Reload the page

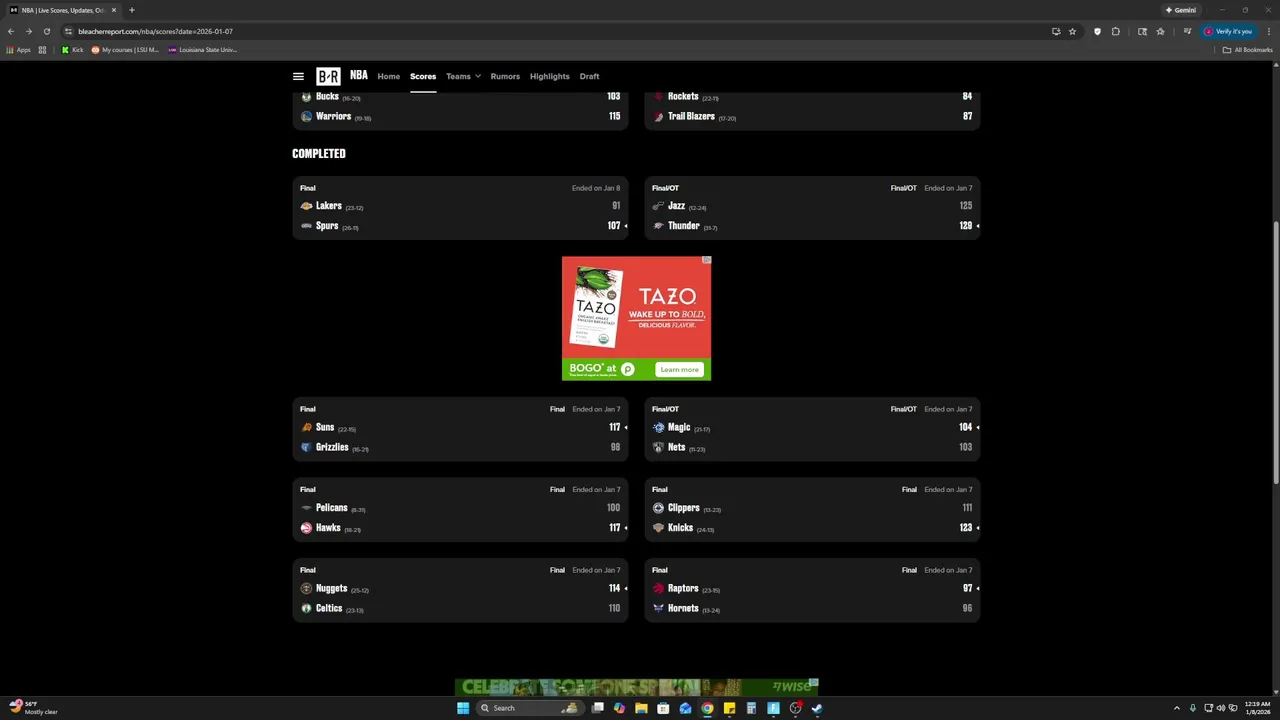tap(46, 31)
